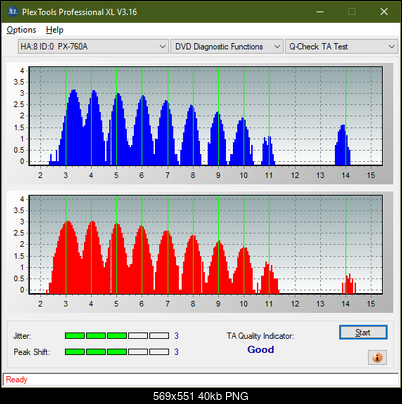Expand the Q-Check TA Test dropdown

click(x=342, y=47)
